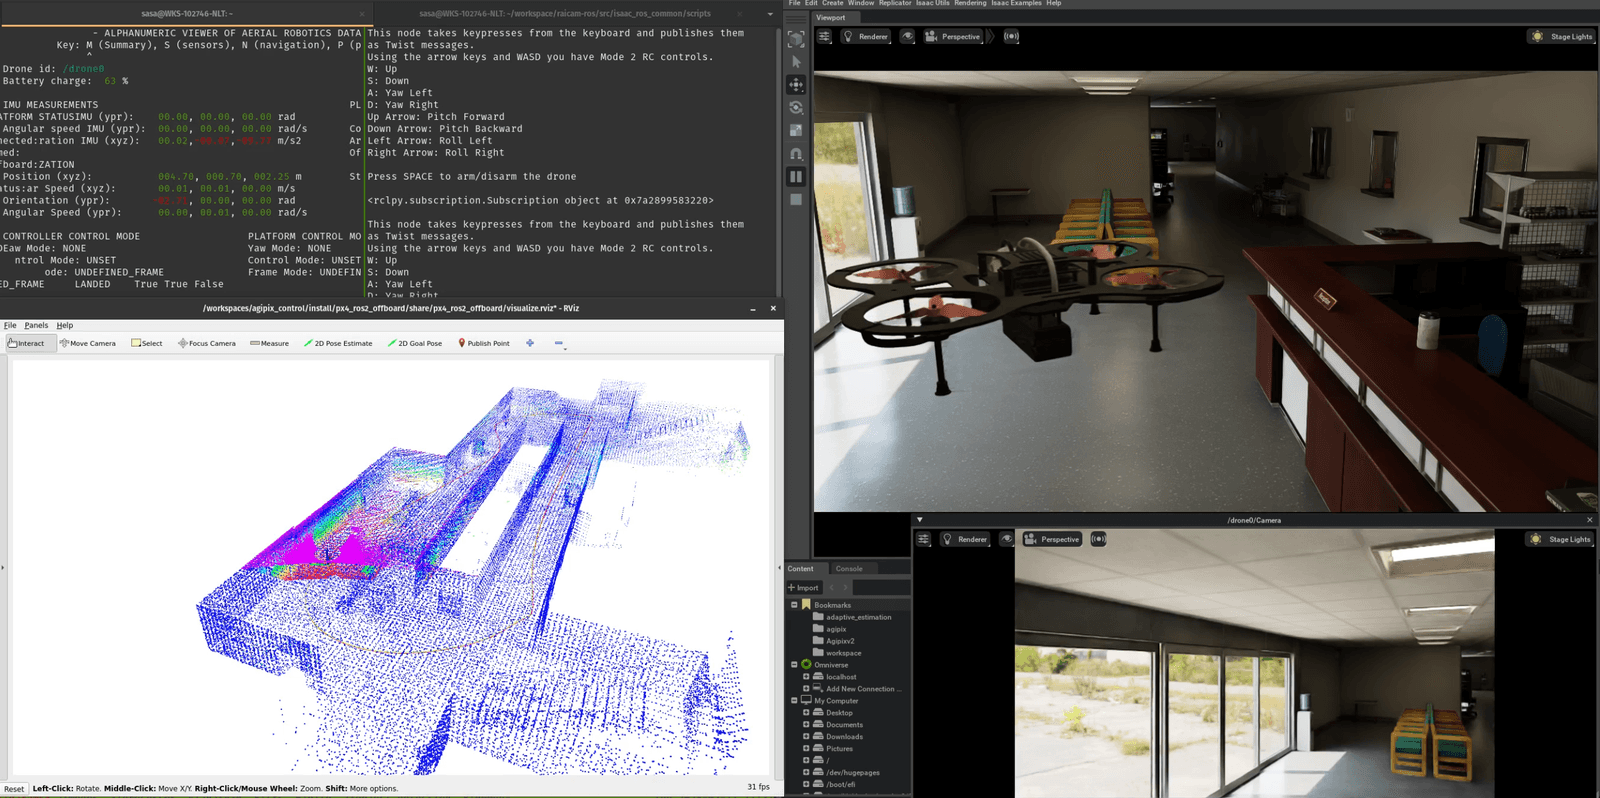Open the show/hide eye menu in main Viewport

[x=907, y=37]
